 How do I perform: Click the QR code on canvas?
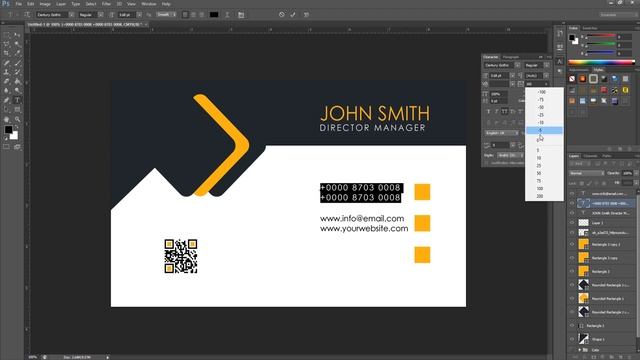coord(181,256)
